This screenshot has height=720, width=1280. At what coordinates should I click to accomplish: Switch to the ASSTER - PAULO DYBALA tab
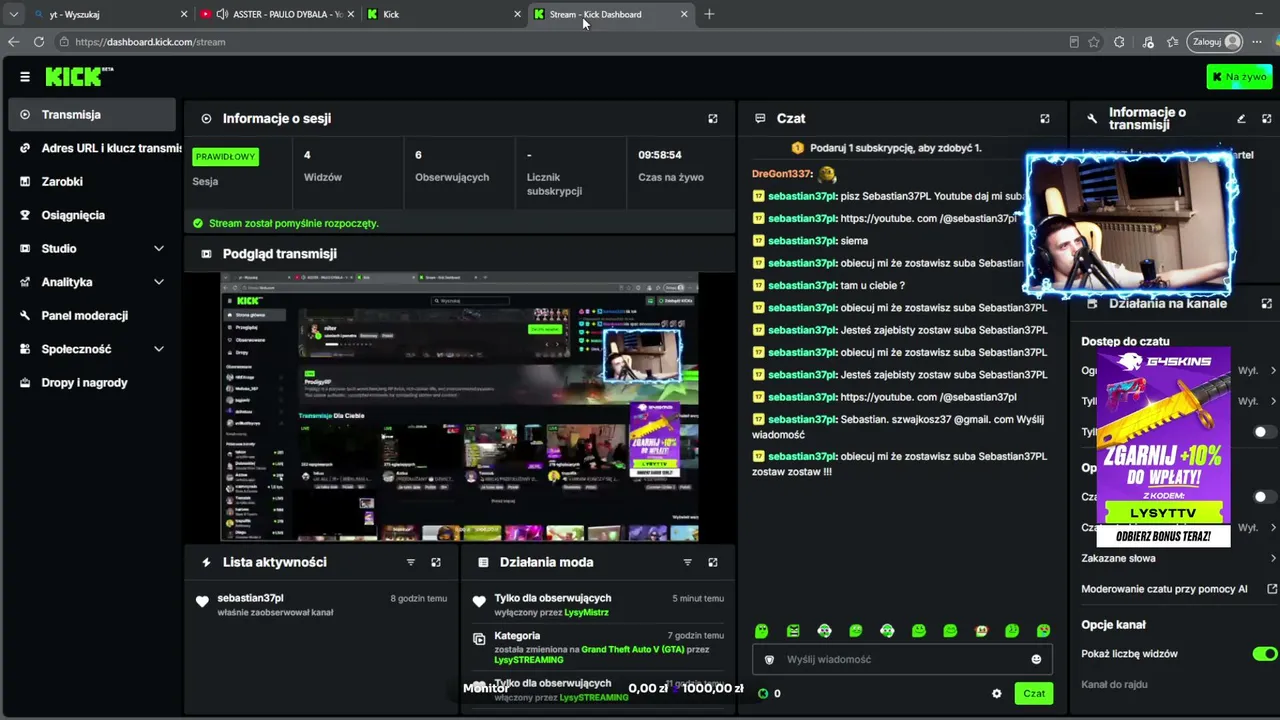(x=277, y=14)
